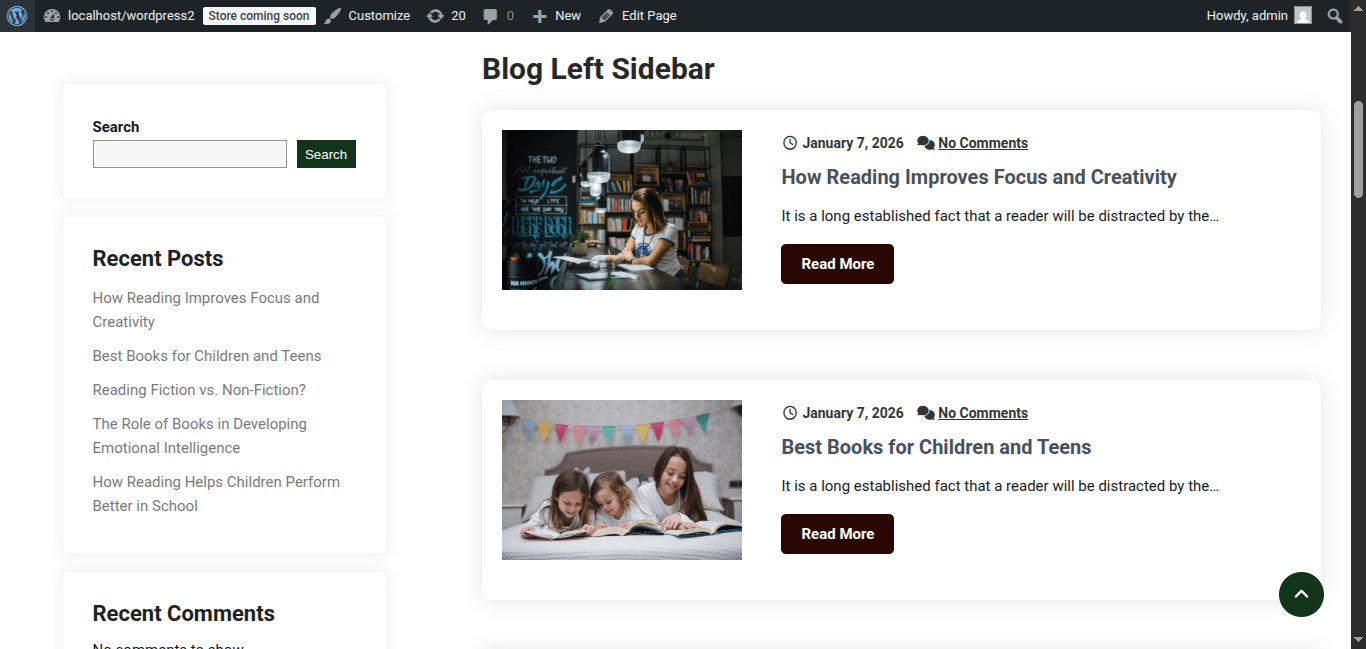Open Read More for Best Books for Children
Screen dimensions: 1366x649
pyautogui.click(x=837, y=534)
